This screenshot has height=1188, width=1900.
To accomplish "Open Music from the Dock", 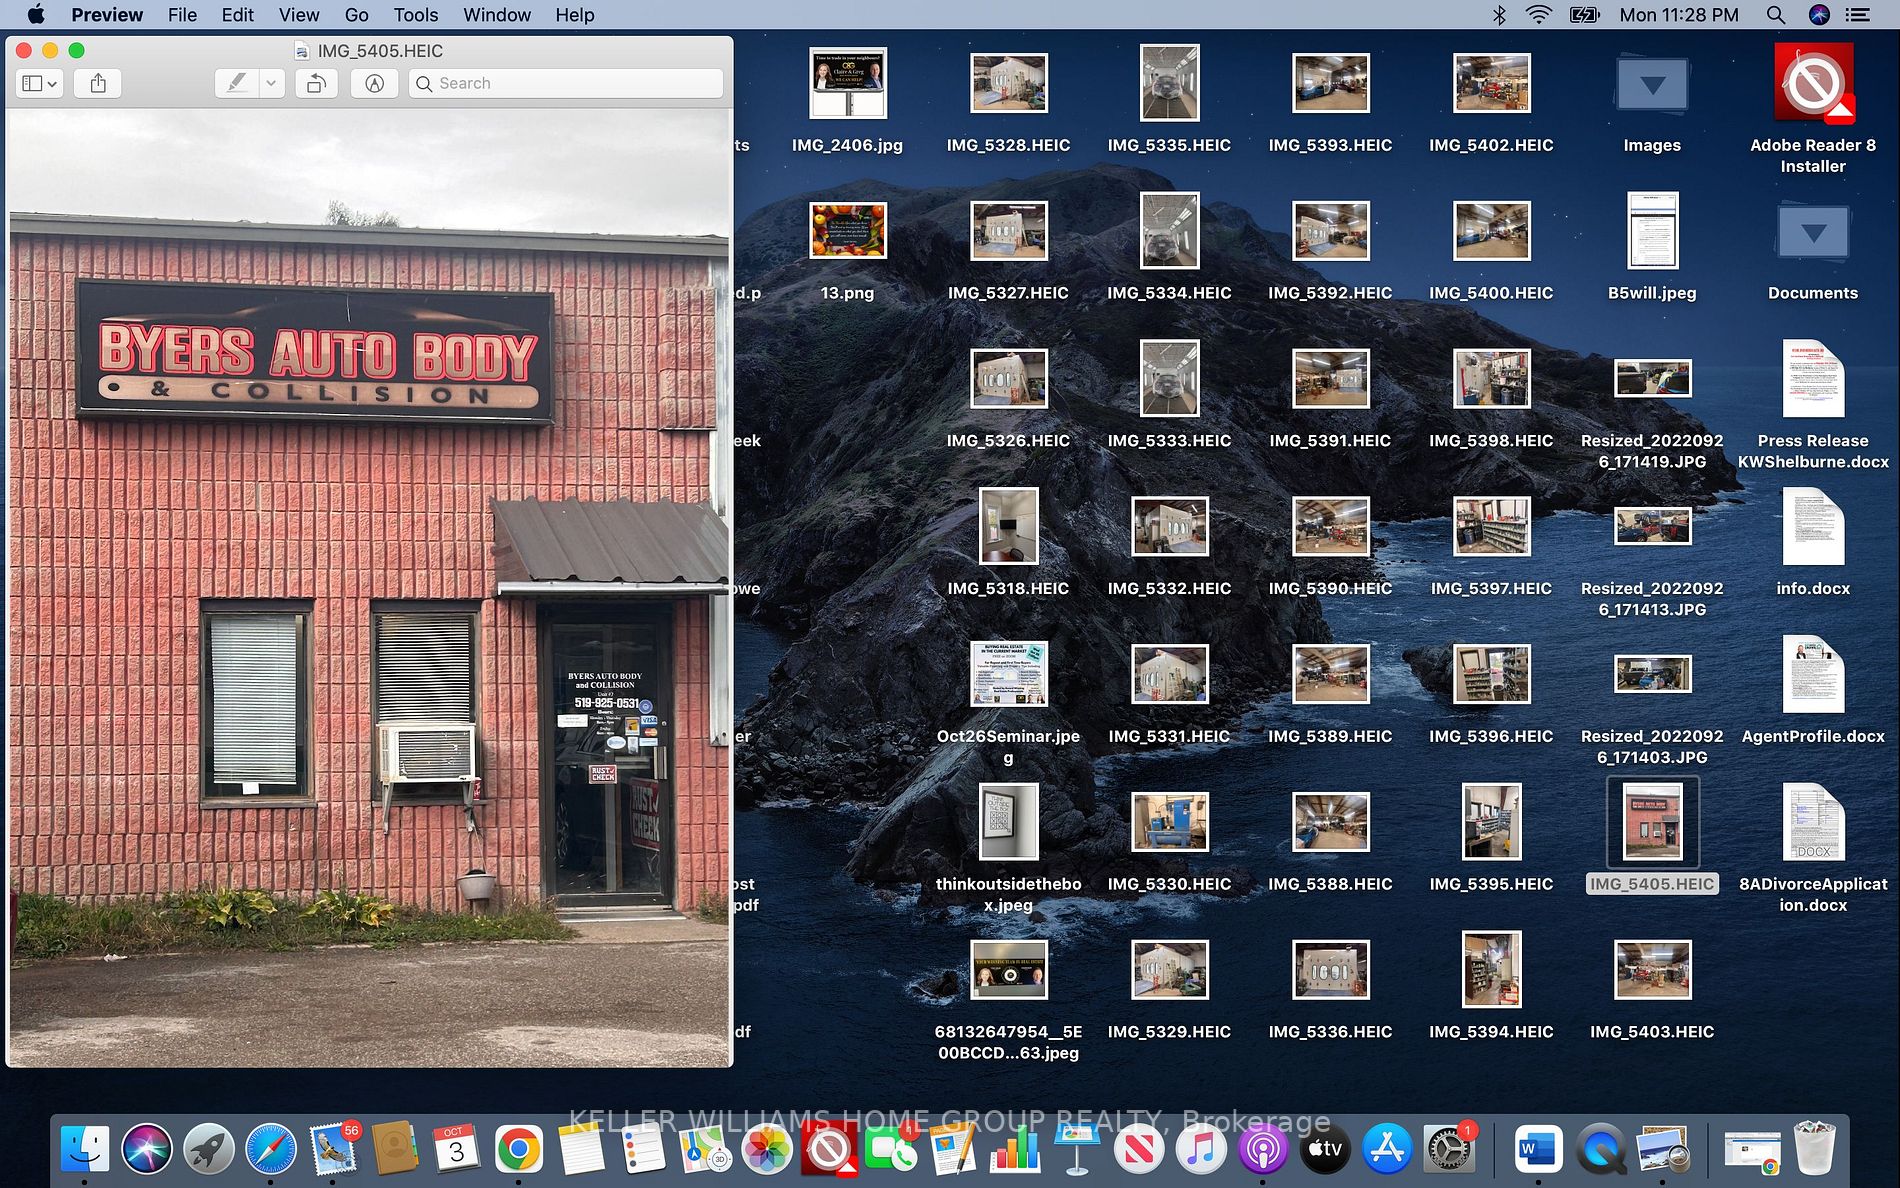I will pyautogui.click(x=1200, y=1150).
